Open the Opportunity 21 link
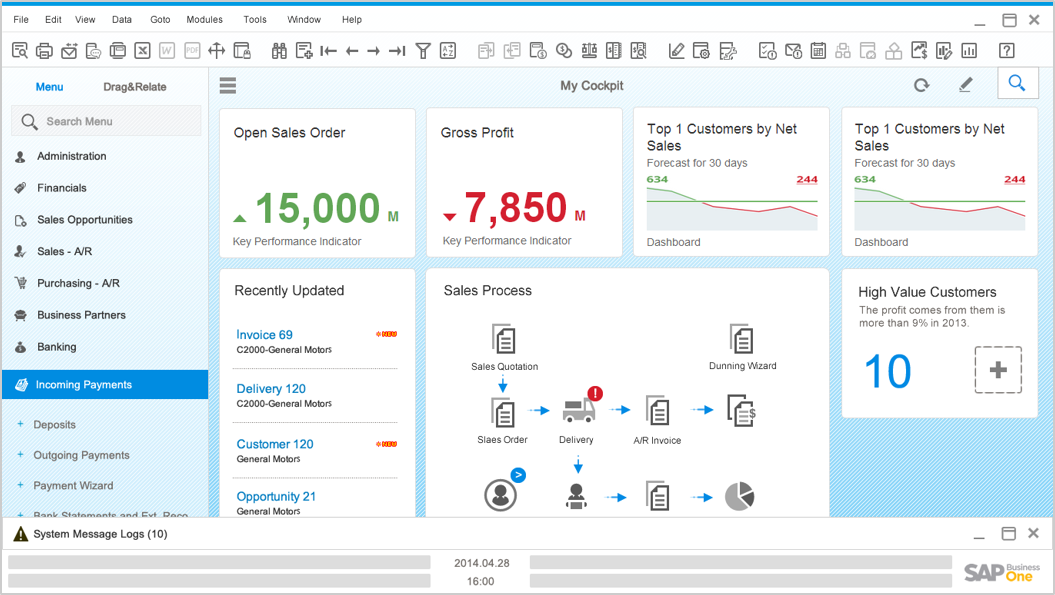This screenshot has width=1055, height=595. pyautogui.click(x=276, y=497)
